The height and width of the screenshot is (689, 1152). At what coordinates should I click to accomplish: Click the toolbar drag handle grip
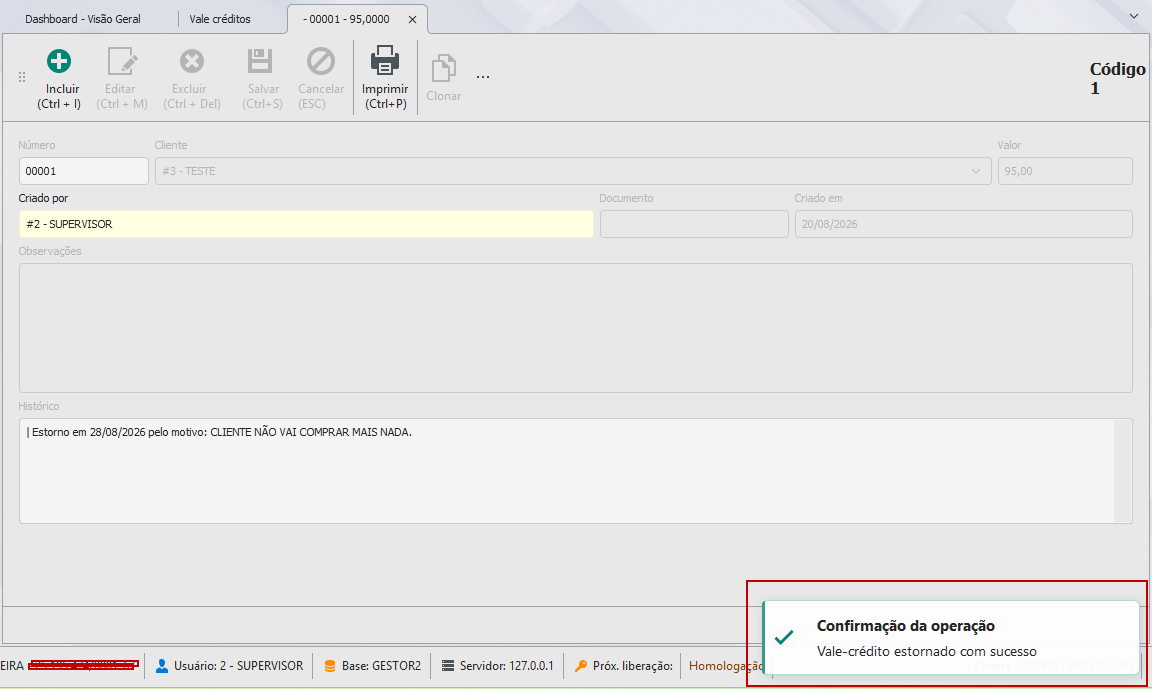22,77
